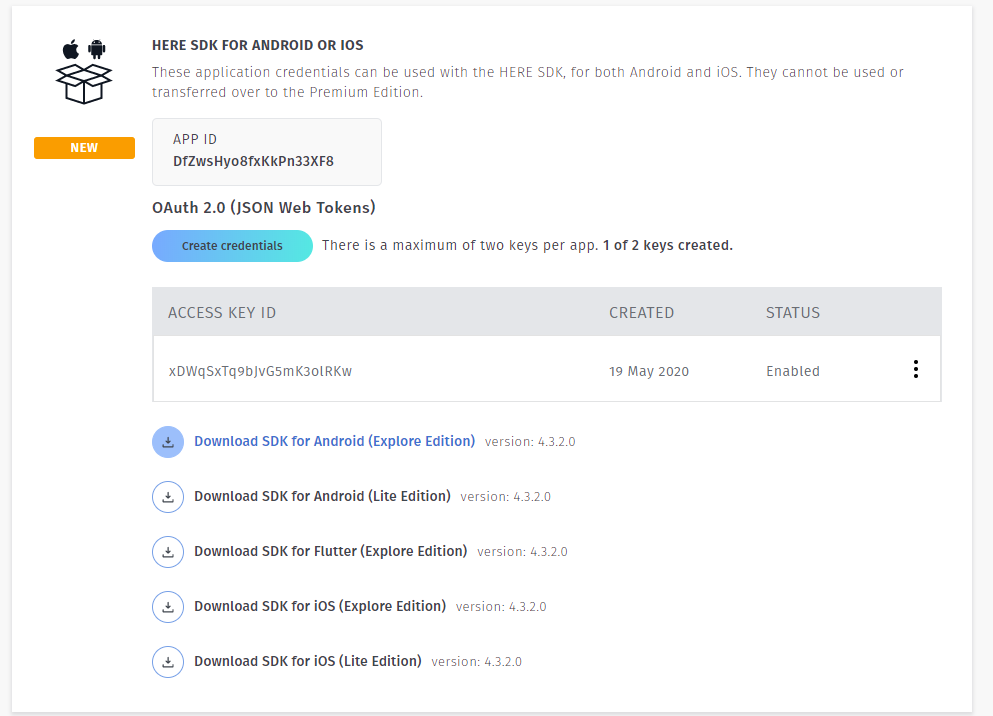
Task: Click version 4.3.2.0 beside Android Explore Edition
Action: point(530,442)
